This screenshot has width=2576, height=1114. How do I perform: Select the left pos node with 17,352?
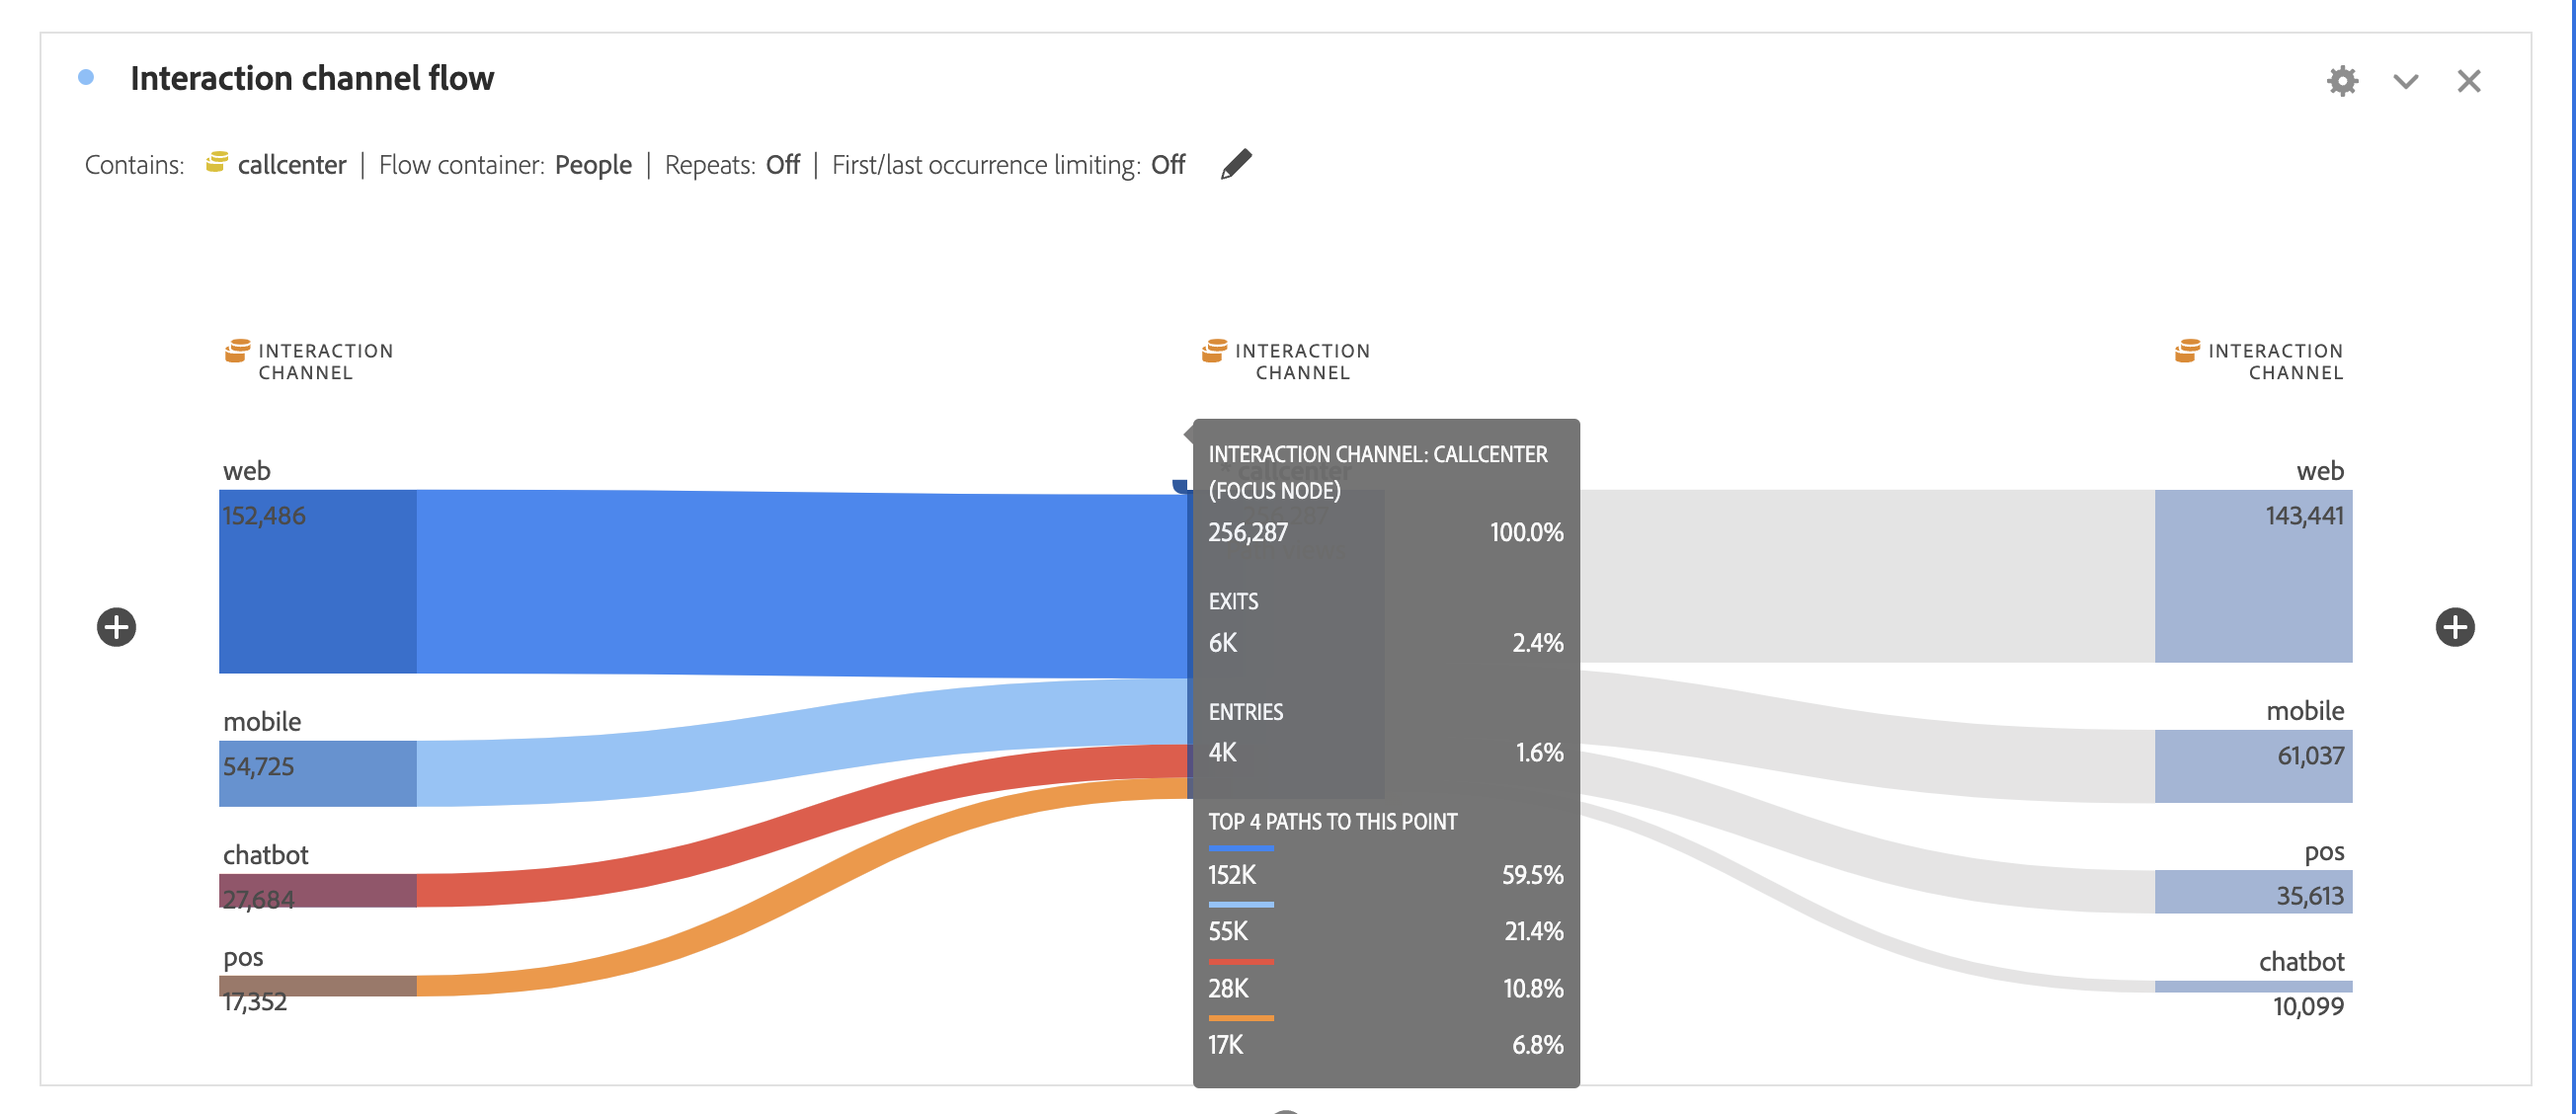[317, 985]
